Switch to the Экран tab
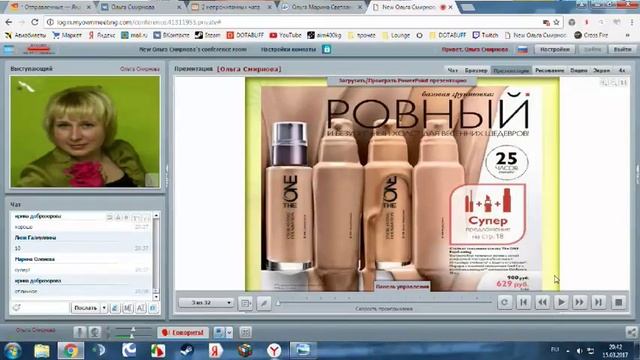 click(x=601, y=70)
